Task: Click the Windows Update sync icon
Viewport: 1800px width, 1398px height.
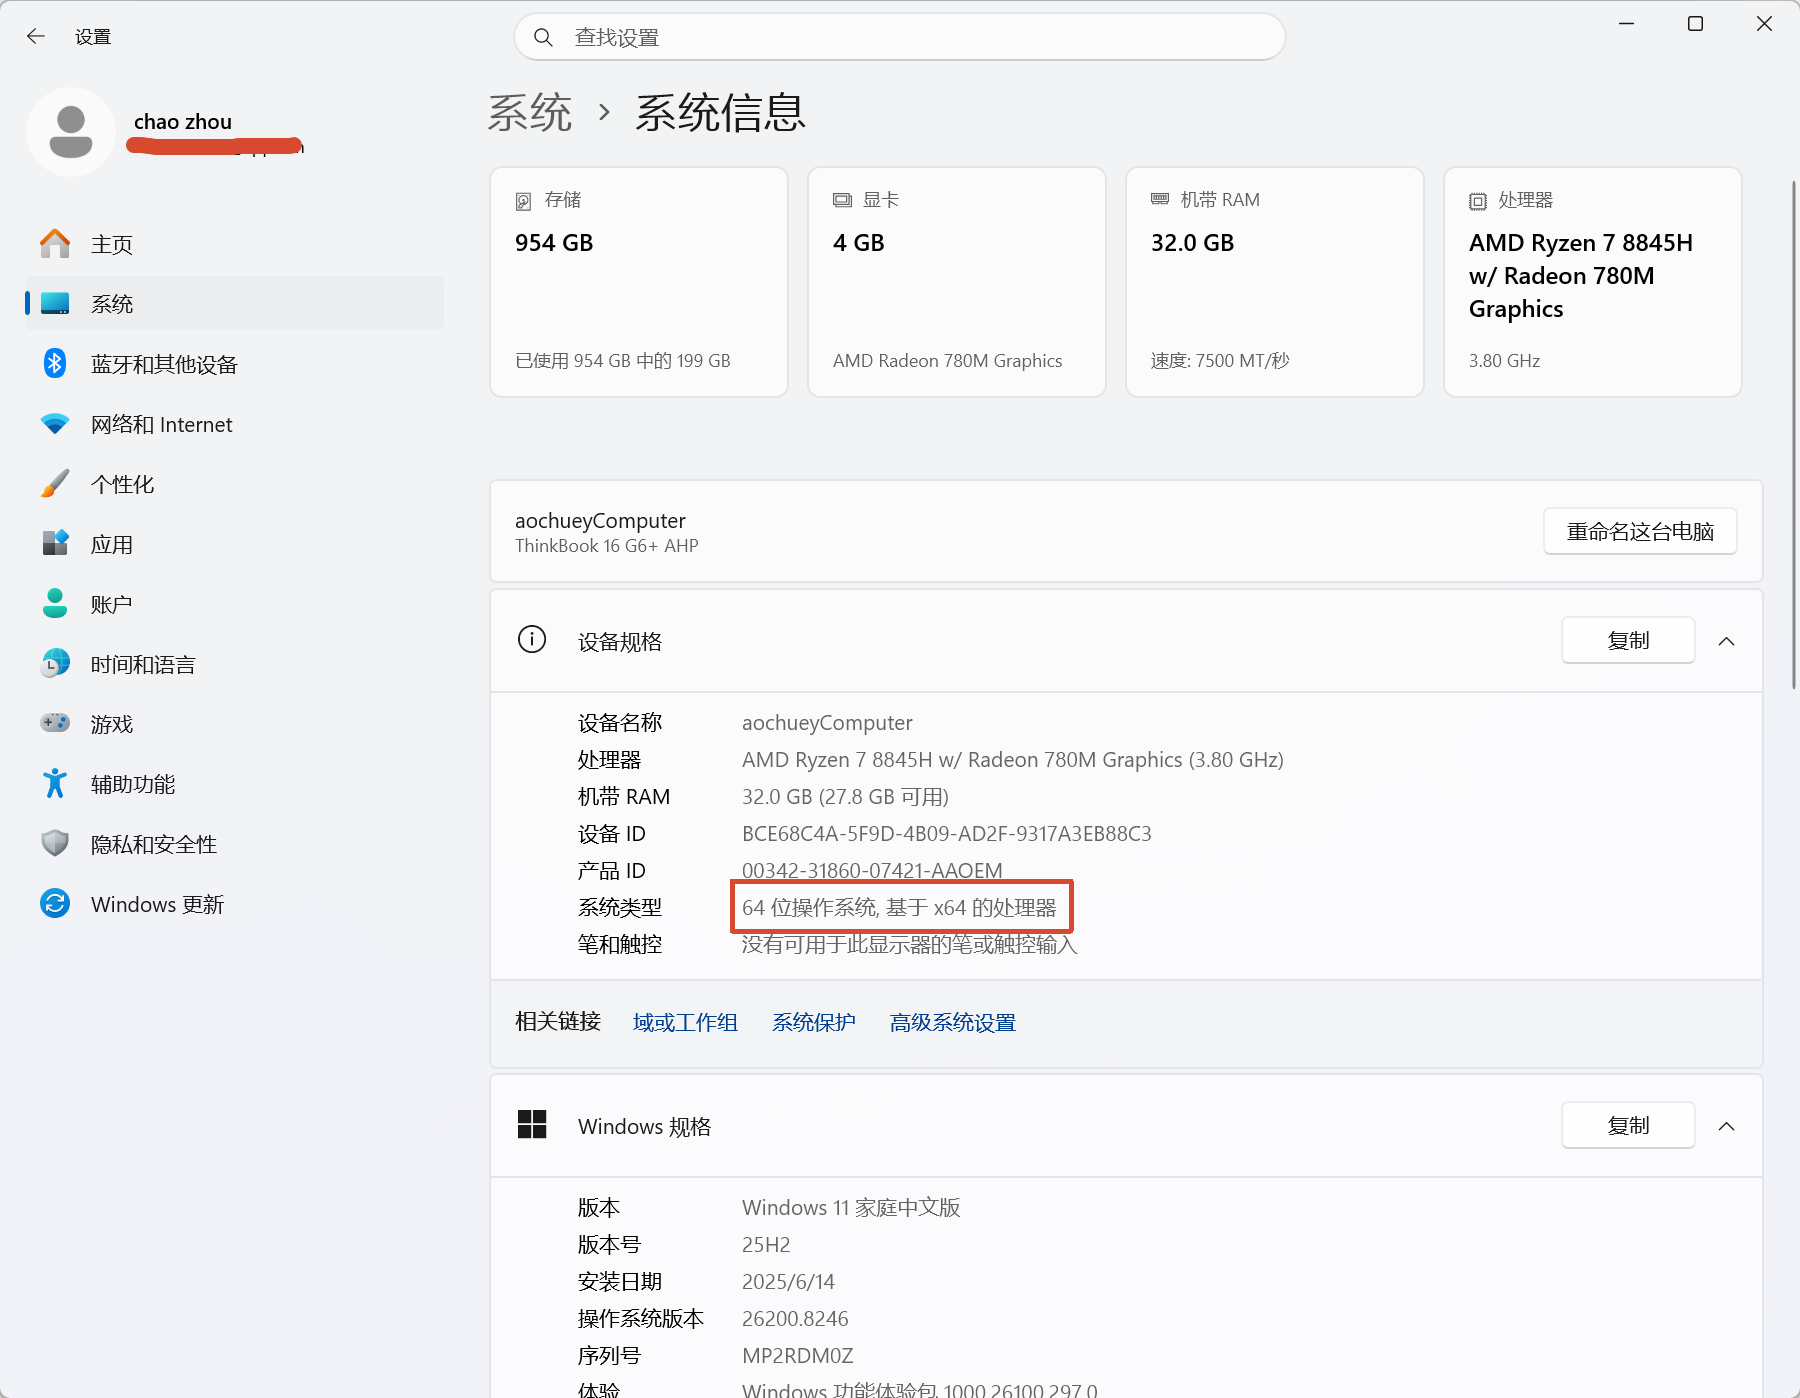Action: pos(55,904)
